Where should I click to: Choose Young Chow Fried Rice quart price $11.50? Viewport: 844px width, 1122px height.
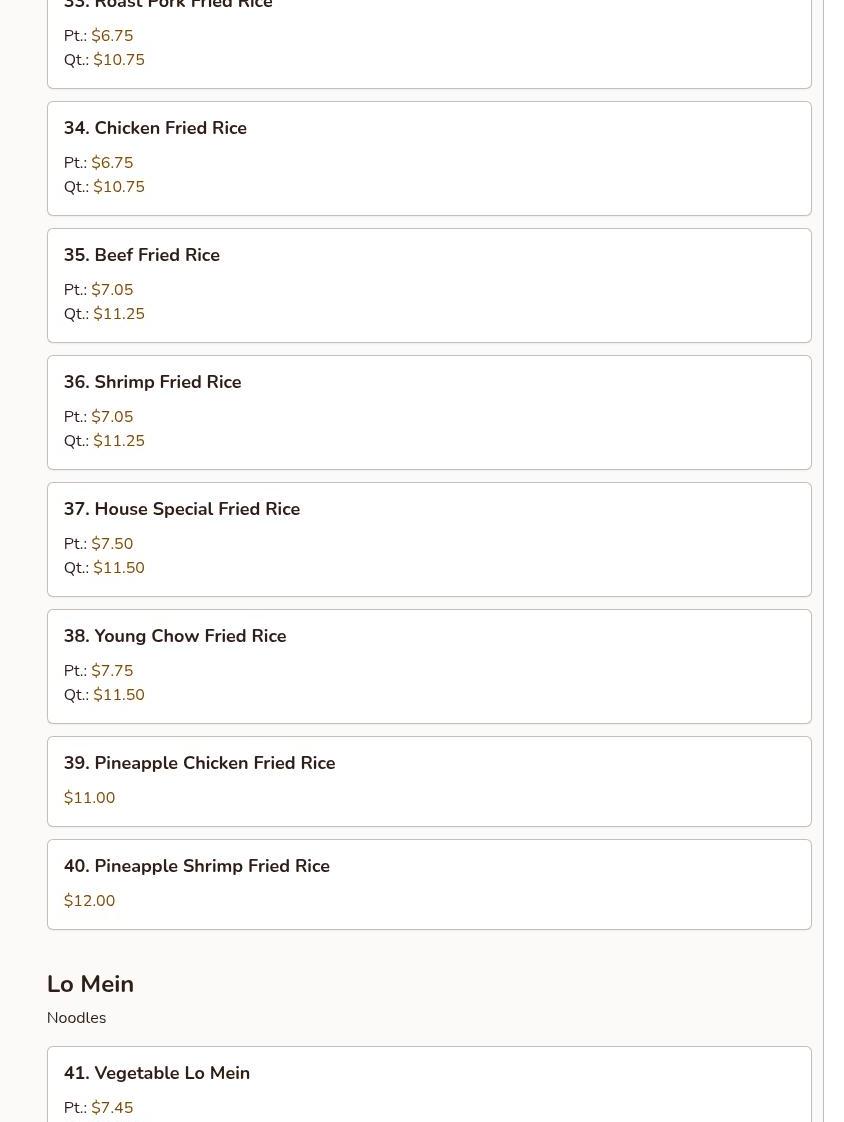(x=119, y=695)
